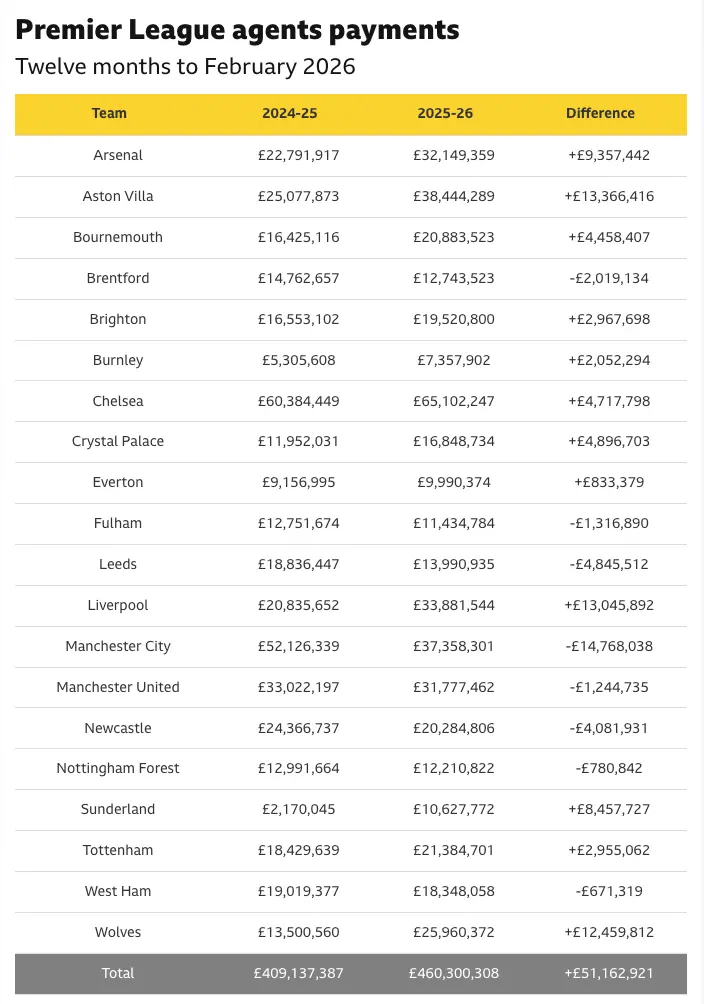The image size is (704, 1004).
Task: Click Everton's difference value +£833,379
Action: [x=609, y=482]
